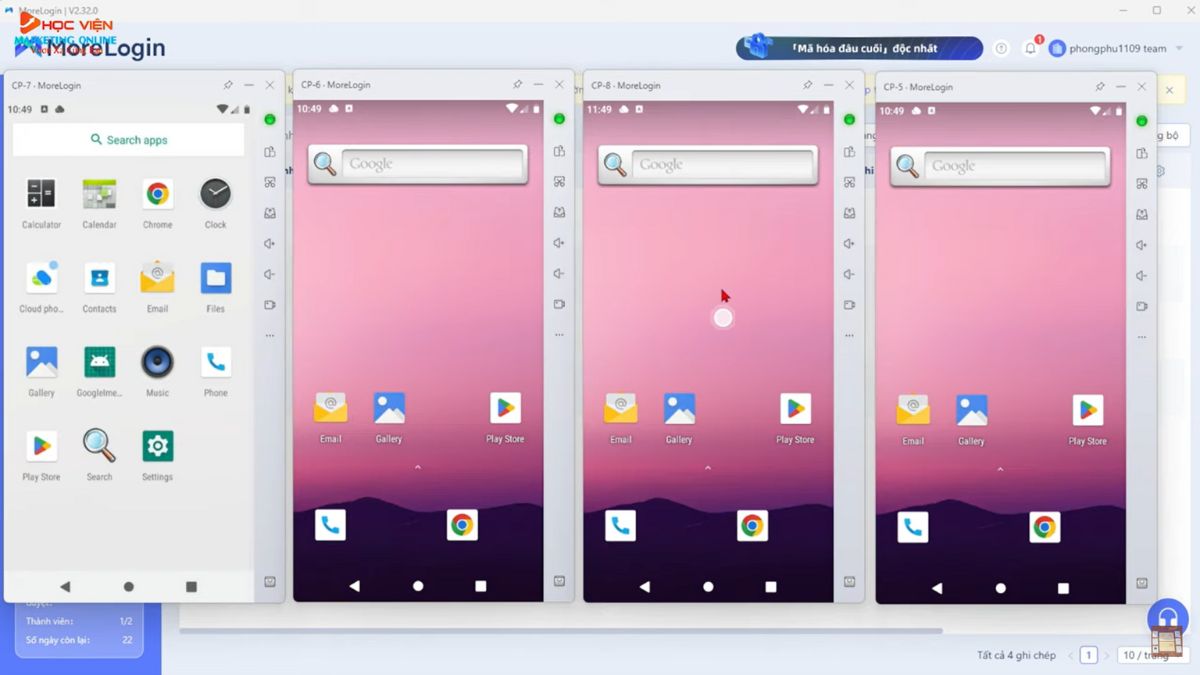Open Play Store on CP-8 home screen

(795, 408)
